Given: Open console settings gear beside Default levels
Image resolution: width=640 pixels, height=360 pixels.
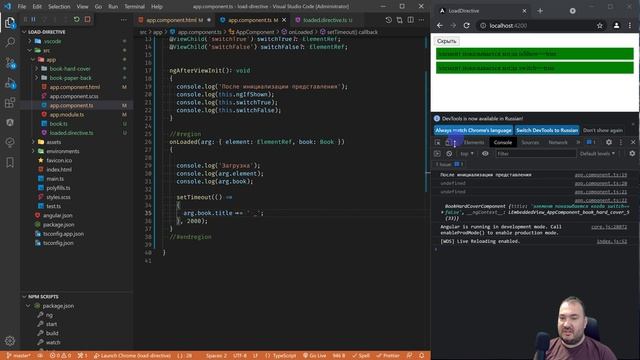Looking at the screenshot, I should pos(632,153).
